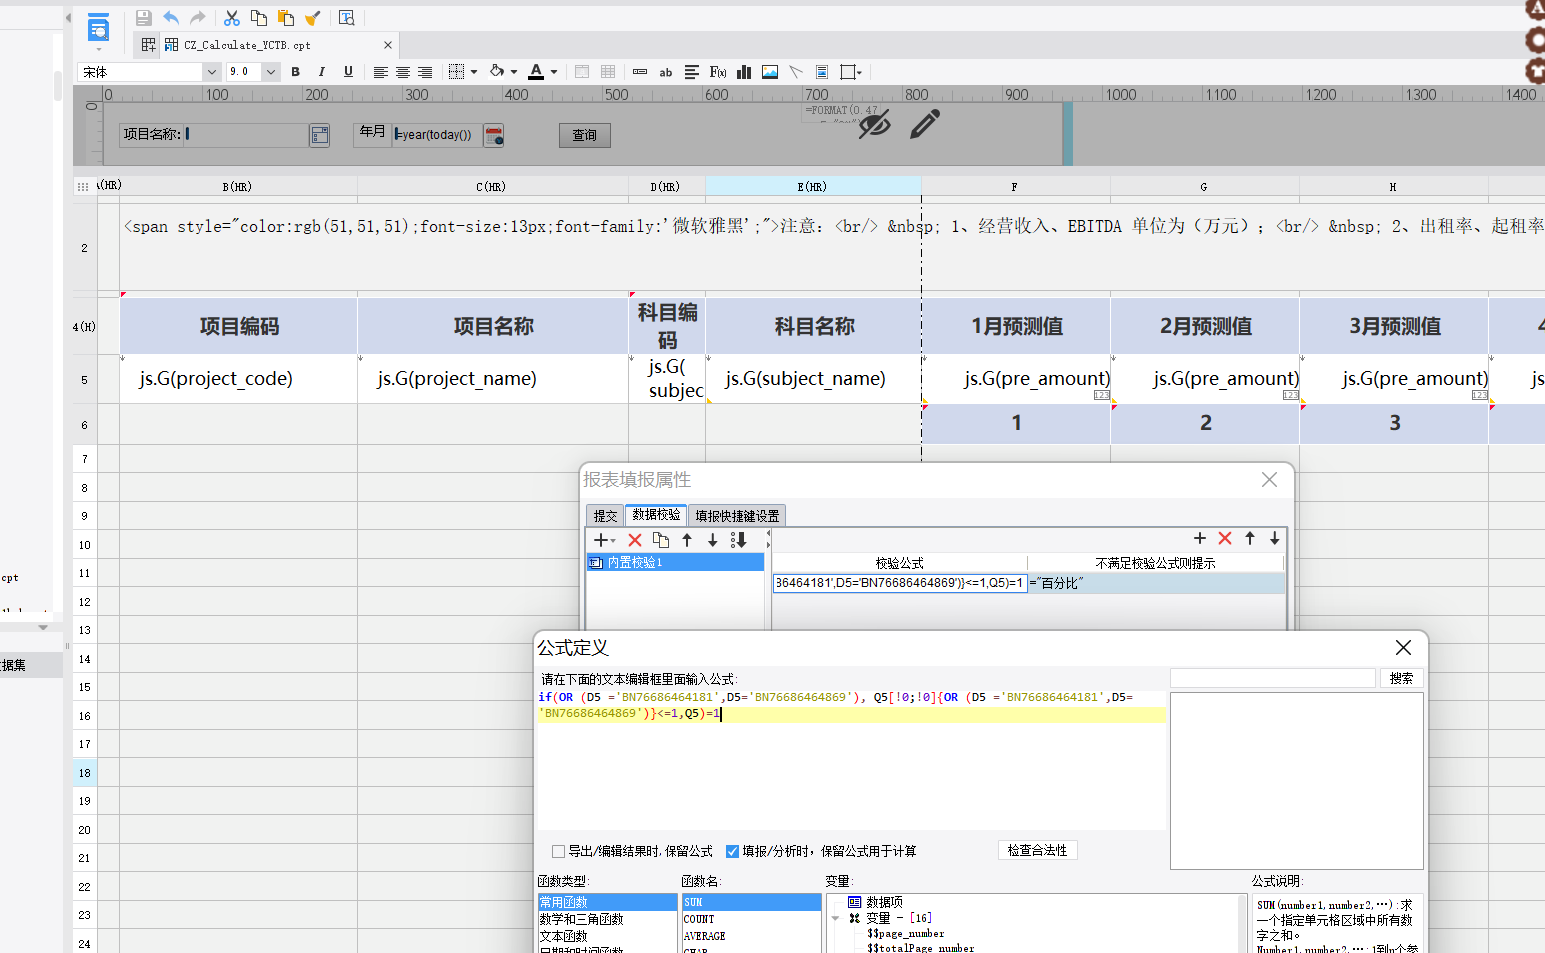Click the tree picker icon beside 项目名称 field
This screenshot has width=1545, height=953.
click(320, 135)
